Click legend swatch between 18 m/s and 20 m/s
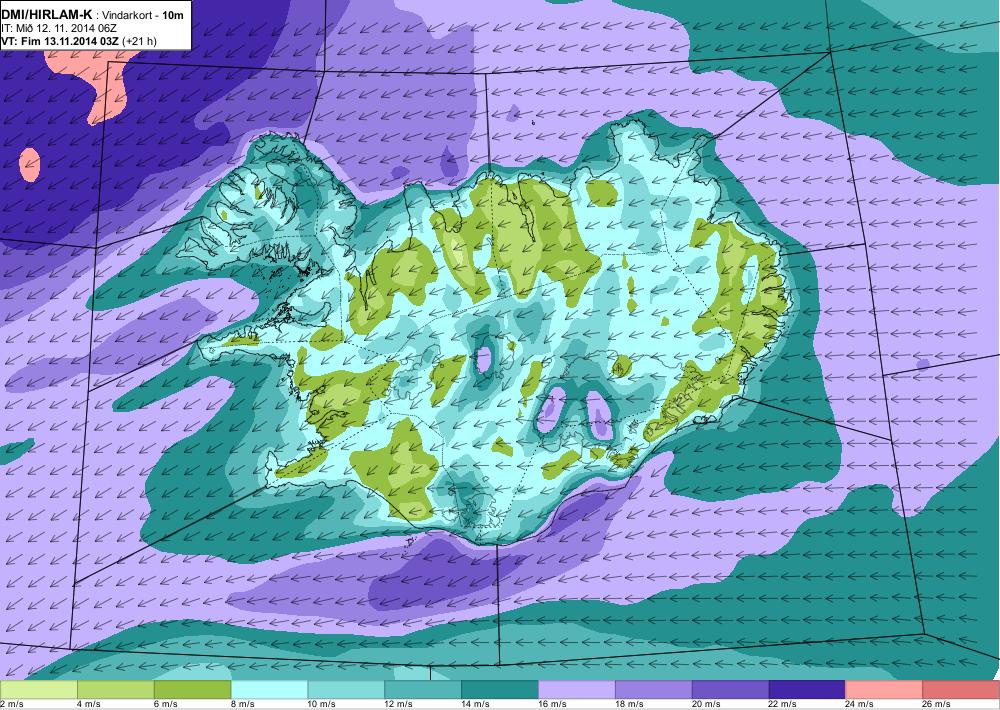Image resolution: width=1000 pixels, height=710 pixels. (x=654, y=690)
